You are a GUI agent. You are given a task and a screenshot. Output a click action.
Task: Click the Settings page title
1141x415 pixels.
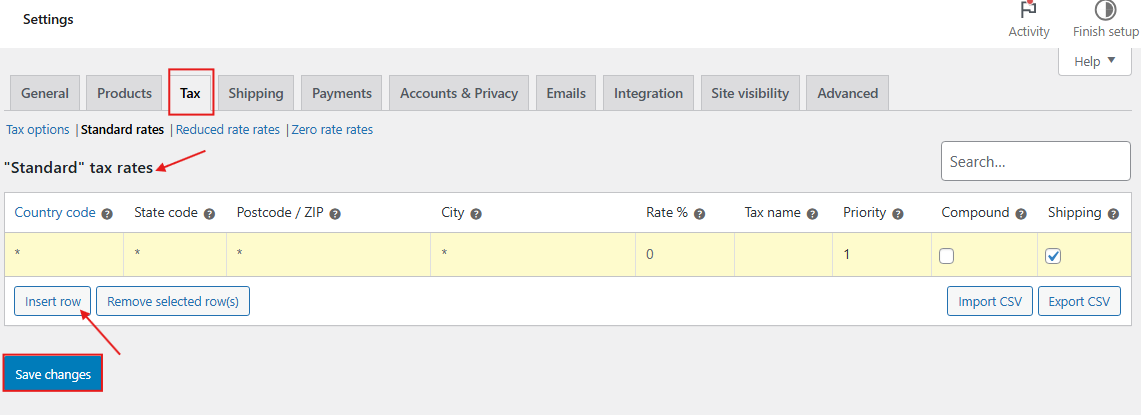[48, 20]
